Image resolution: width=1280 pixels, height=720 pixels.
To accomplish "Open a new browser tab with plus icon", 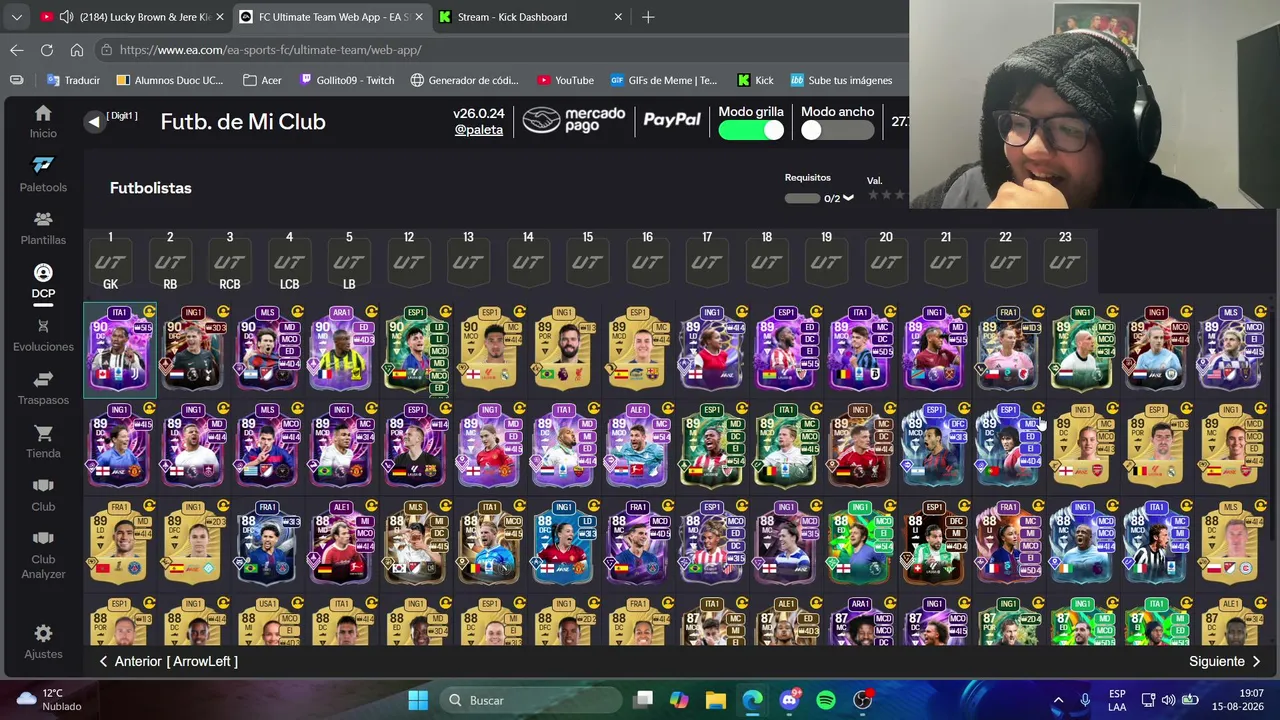I will click(648, 17).
